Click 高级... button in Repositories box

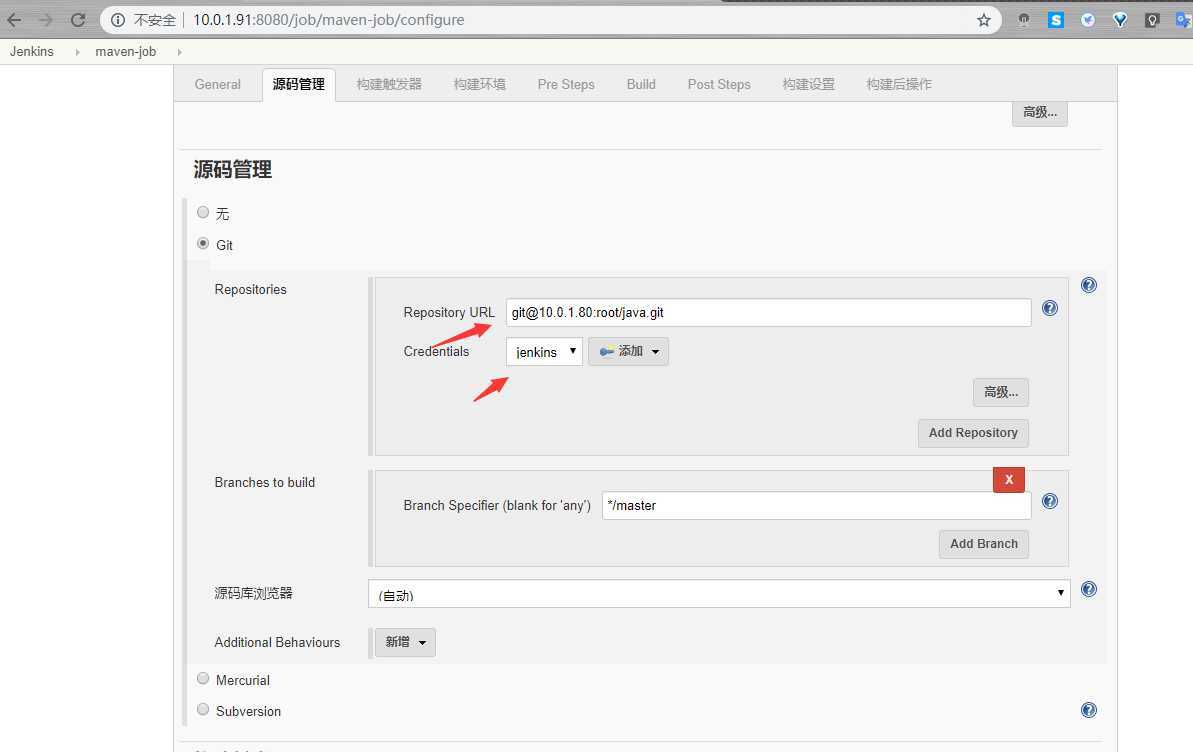[1001, 392]
